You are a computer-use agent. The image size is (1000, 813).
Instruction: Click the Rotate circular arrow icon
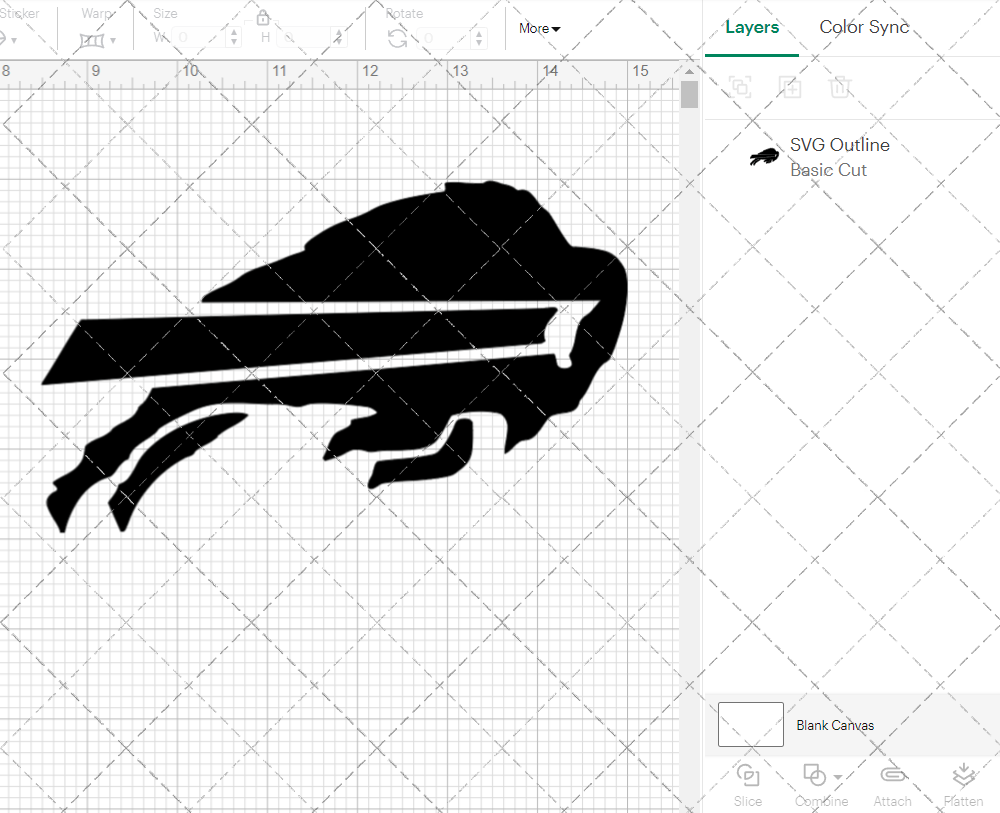click(x=398, y=39)
